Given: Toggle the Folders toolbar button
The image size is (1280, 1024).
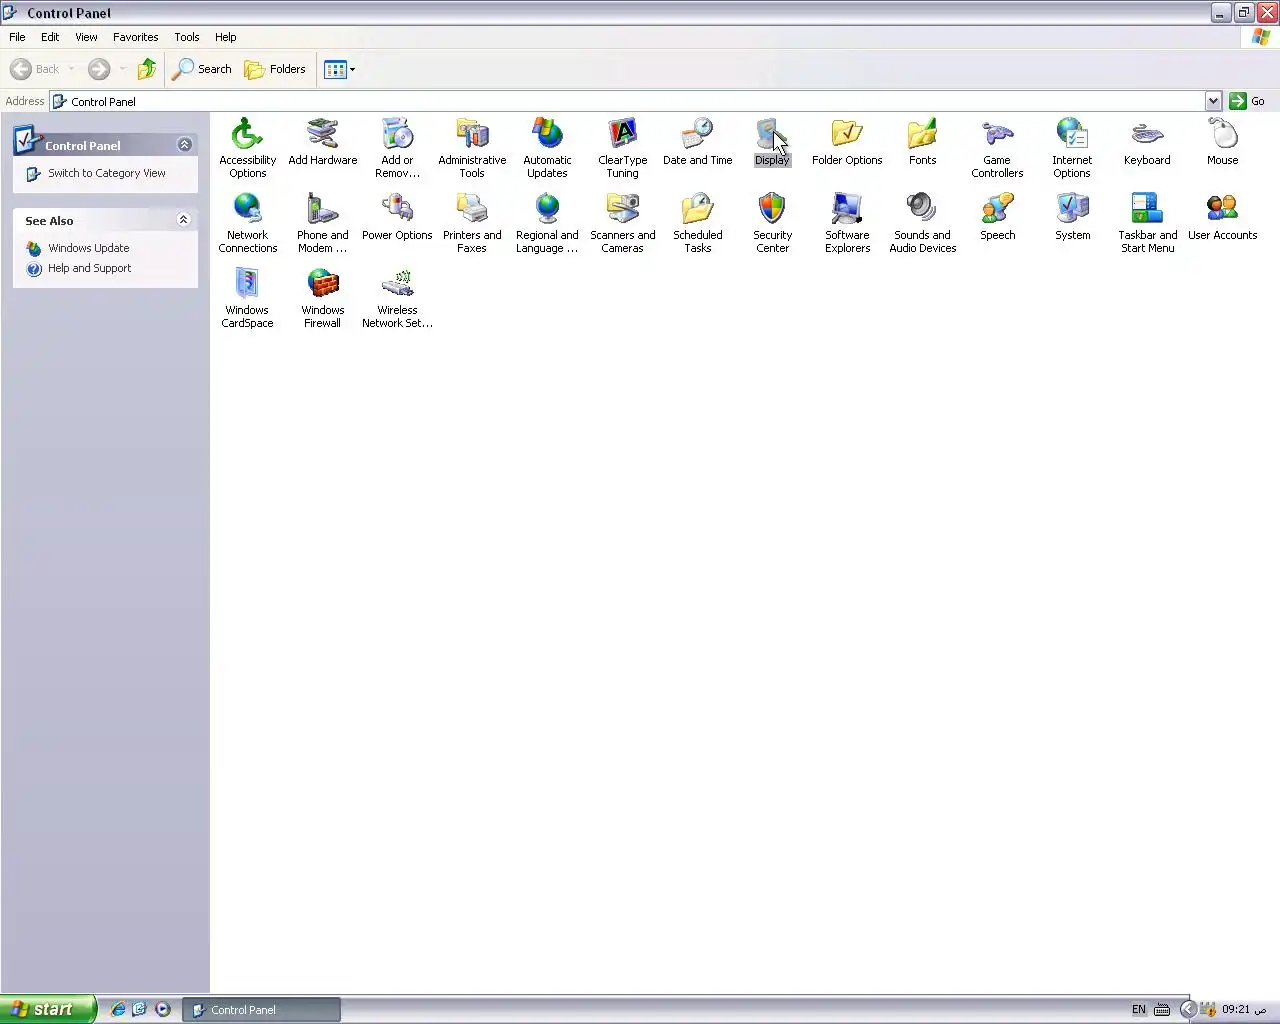Looking at the screenshot, I should (x=275, y=69).
